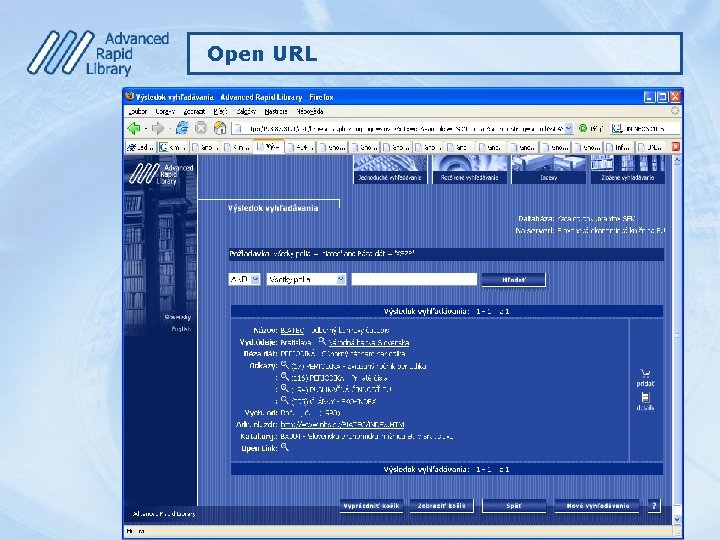Open record details via document icon
The width and height of the screenshot is (720, 540).
point(645,398)
